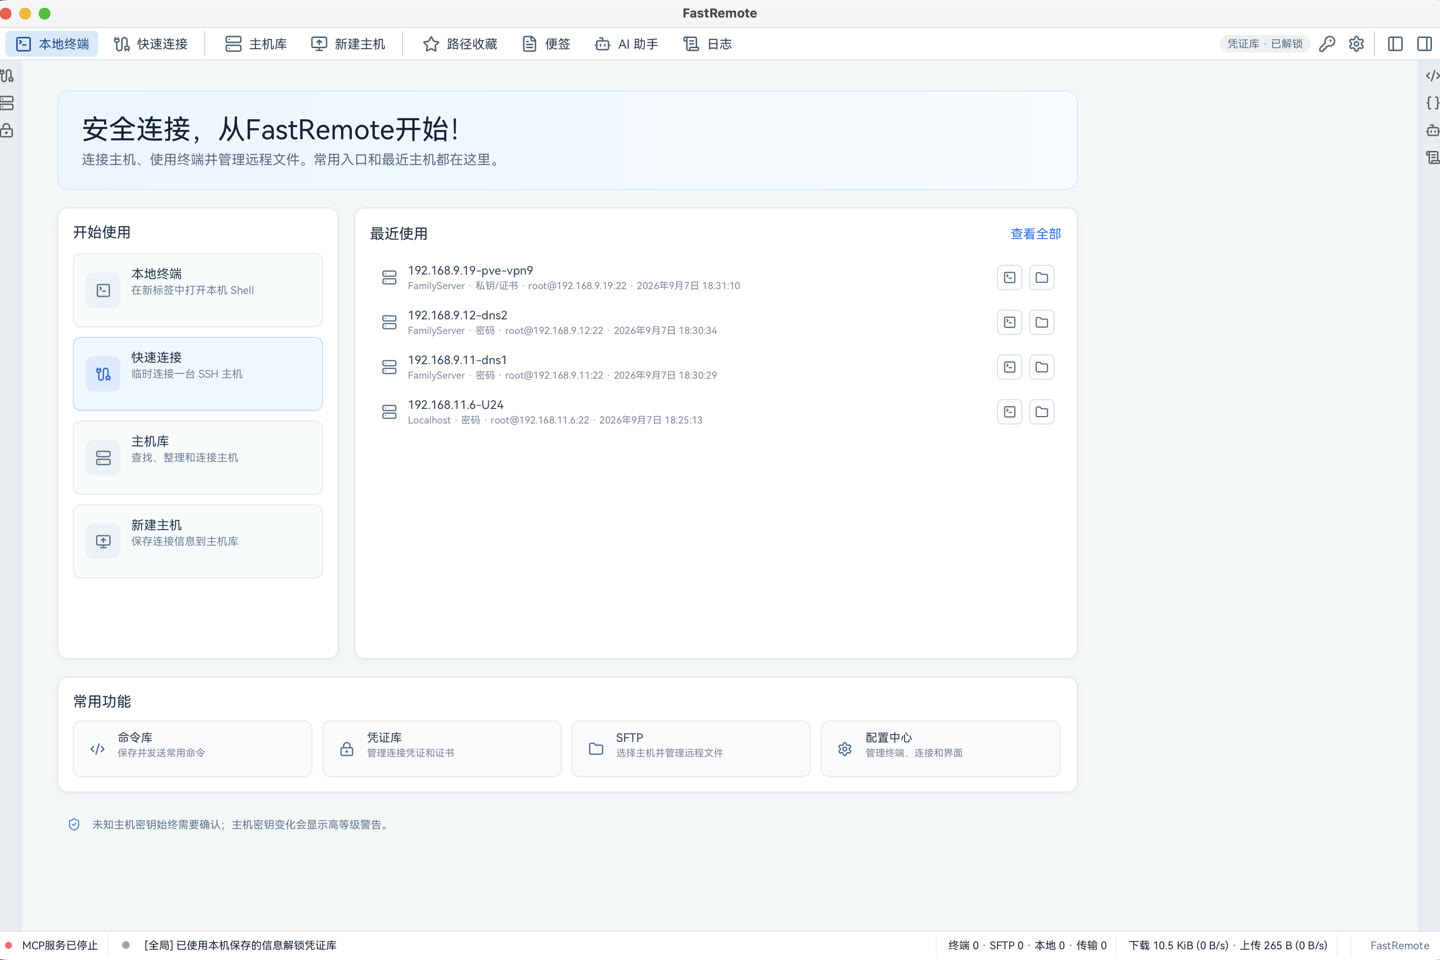Select 快速连接 in the top toolbar
This screenshot has height=960, width=1440.
[x=151, y=44]
